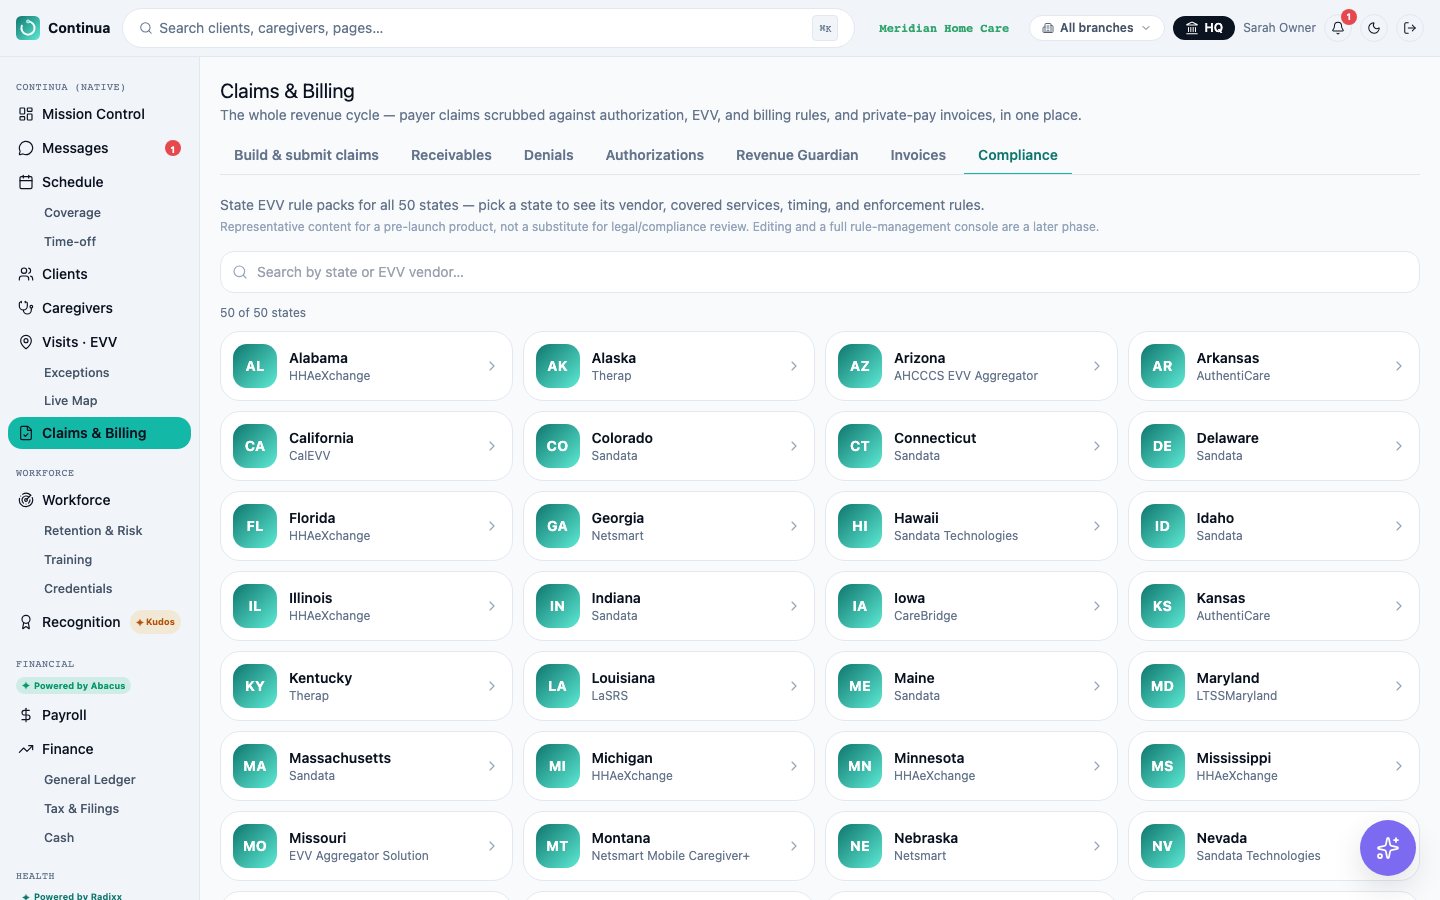
Task: Click the AL state badge for Alabama
Action: point(255,366)
